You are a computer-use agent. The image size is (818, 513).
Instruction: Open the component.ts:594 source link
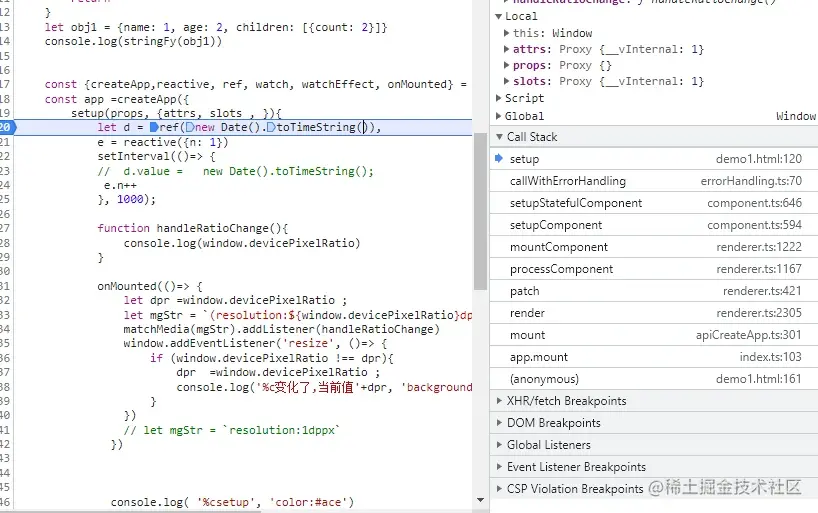click(754, 224)
